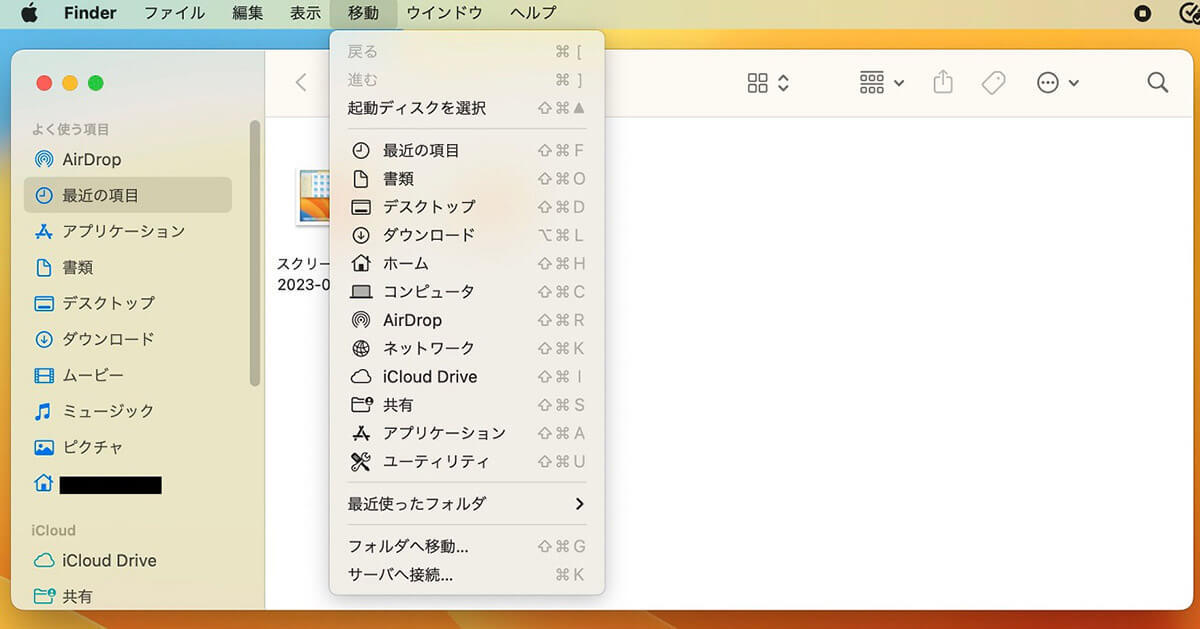The height and width of the screenshot is (629, 1200).
Task: Click the コンピュータ laptop icon in menu
Action: 361,292
